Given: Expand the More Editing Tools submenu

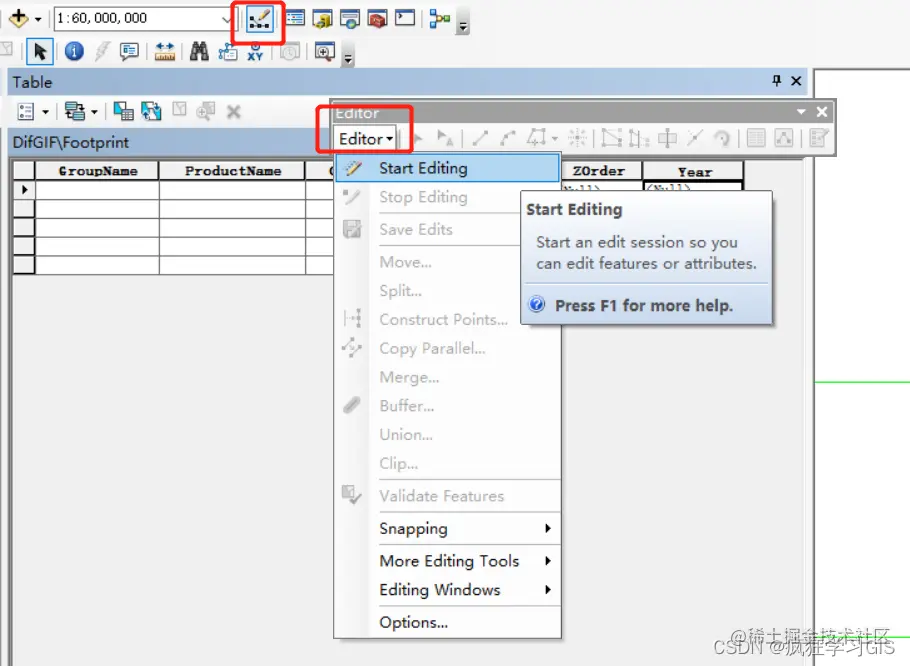Looking at the screenshot, I should (447, 561).
